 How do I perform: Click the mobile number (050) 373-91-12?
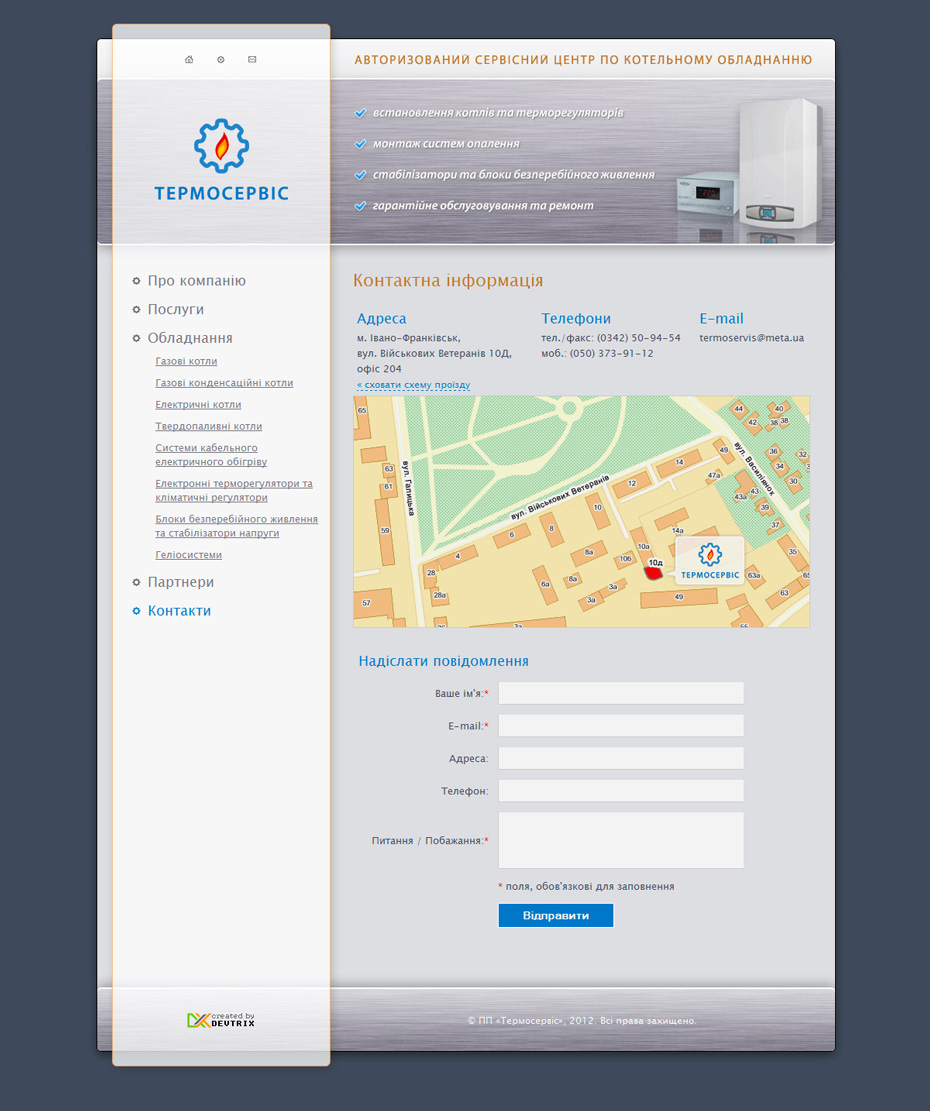611,354
